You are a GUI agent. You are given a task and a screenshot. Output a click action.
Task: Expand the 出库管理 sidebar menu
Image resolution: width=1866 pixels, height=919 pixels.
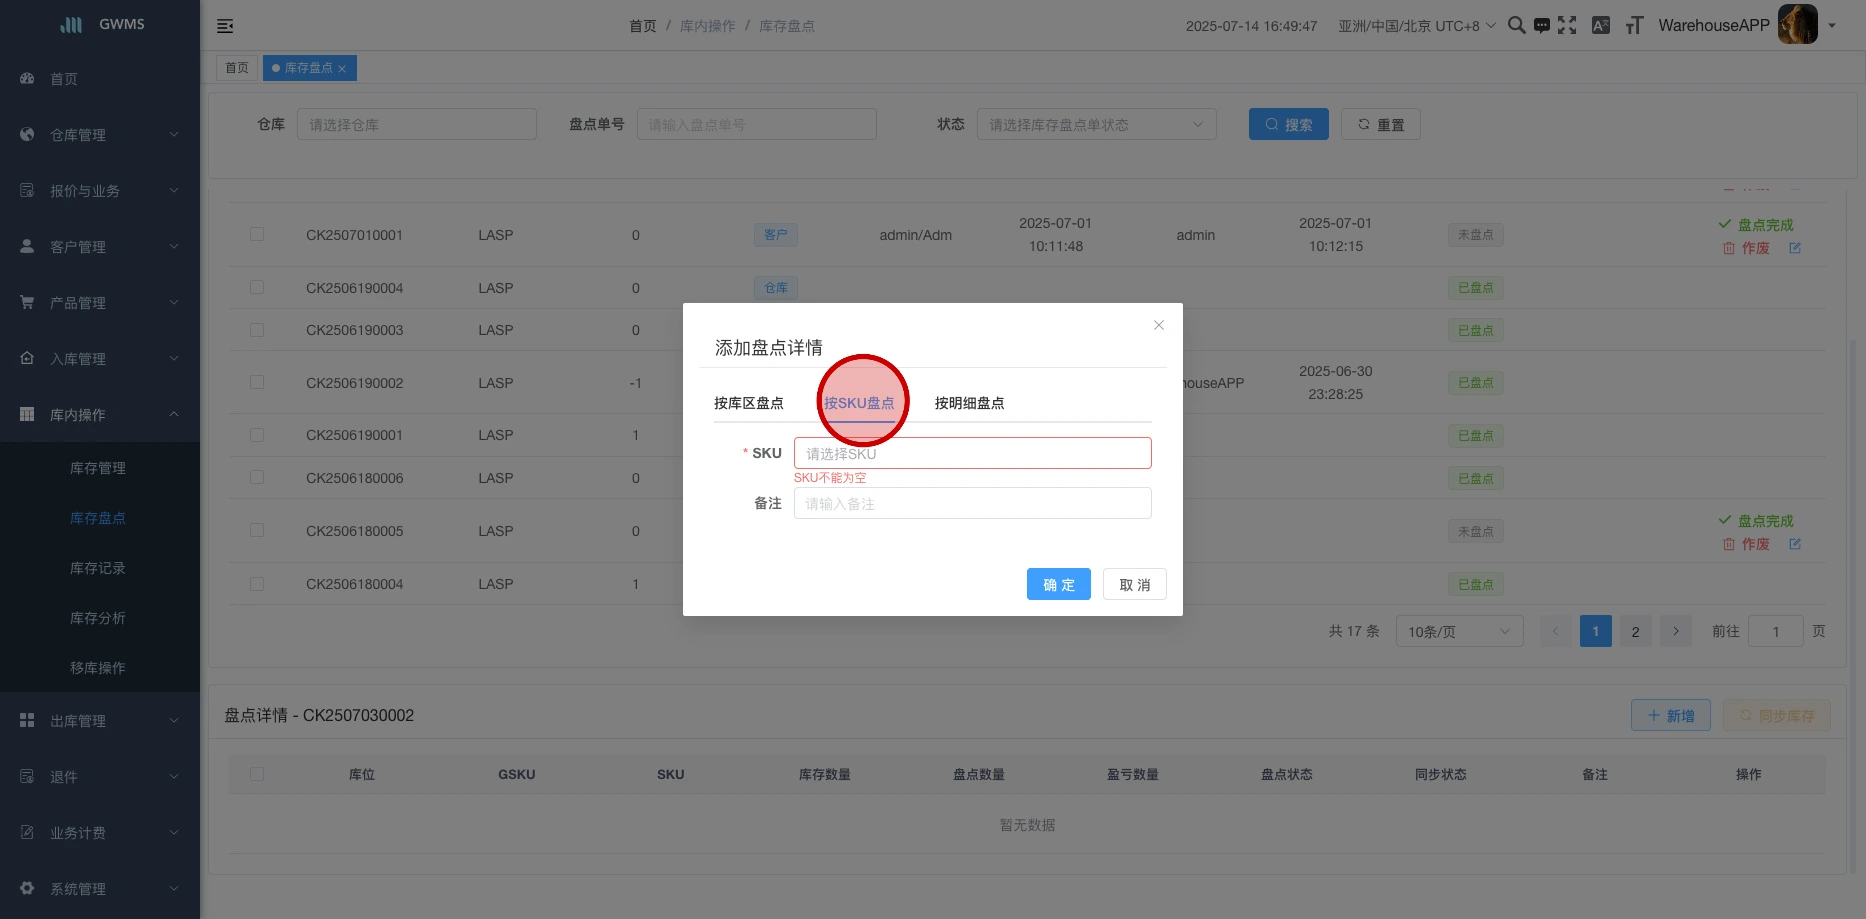[x=100, y=721]
